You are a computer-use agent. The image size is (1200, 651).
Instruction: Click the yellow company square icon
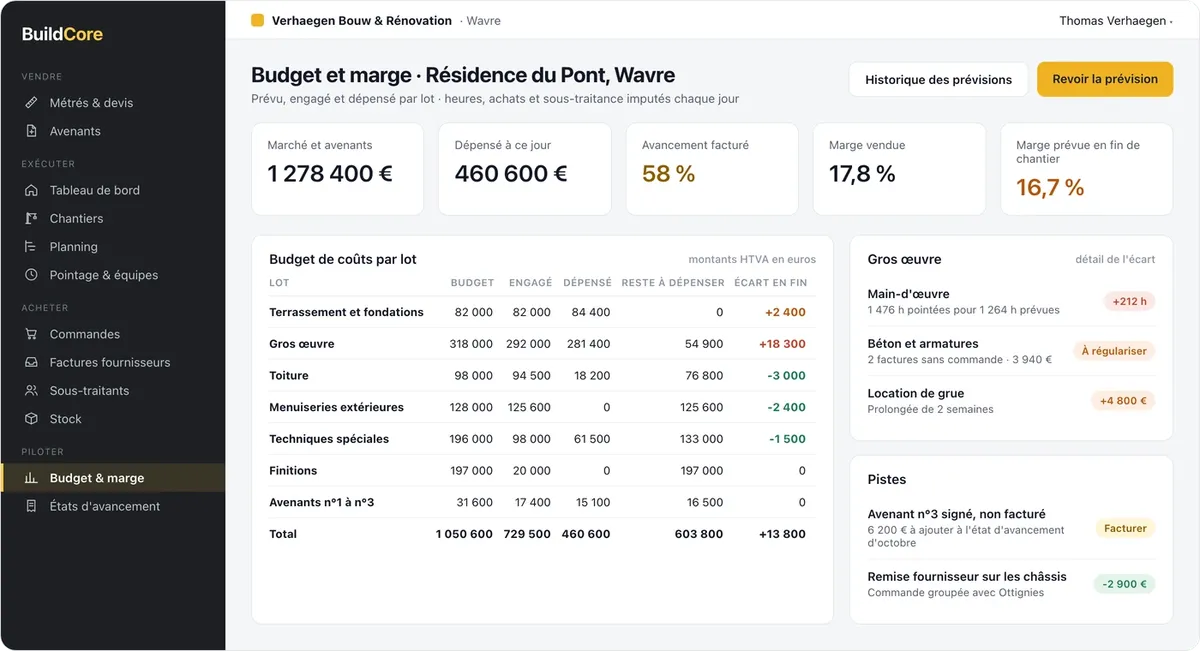pos(257,20)
